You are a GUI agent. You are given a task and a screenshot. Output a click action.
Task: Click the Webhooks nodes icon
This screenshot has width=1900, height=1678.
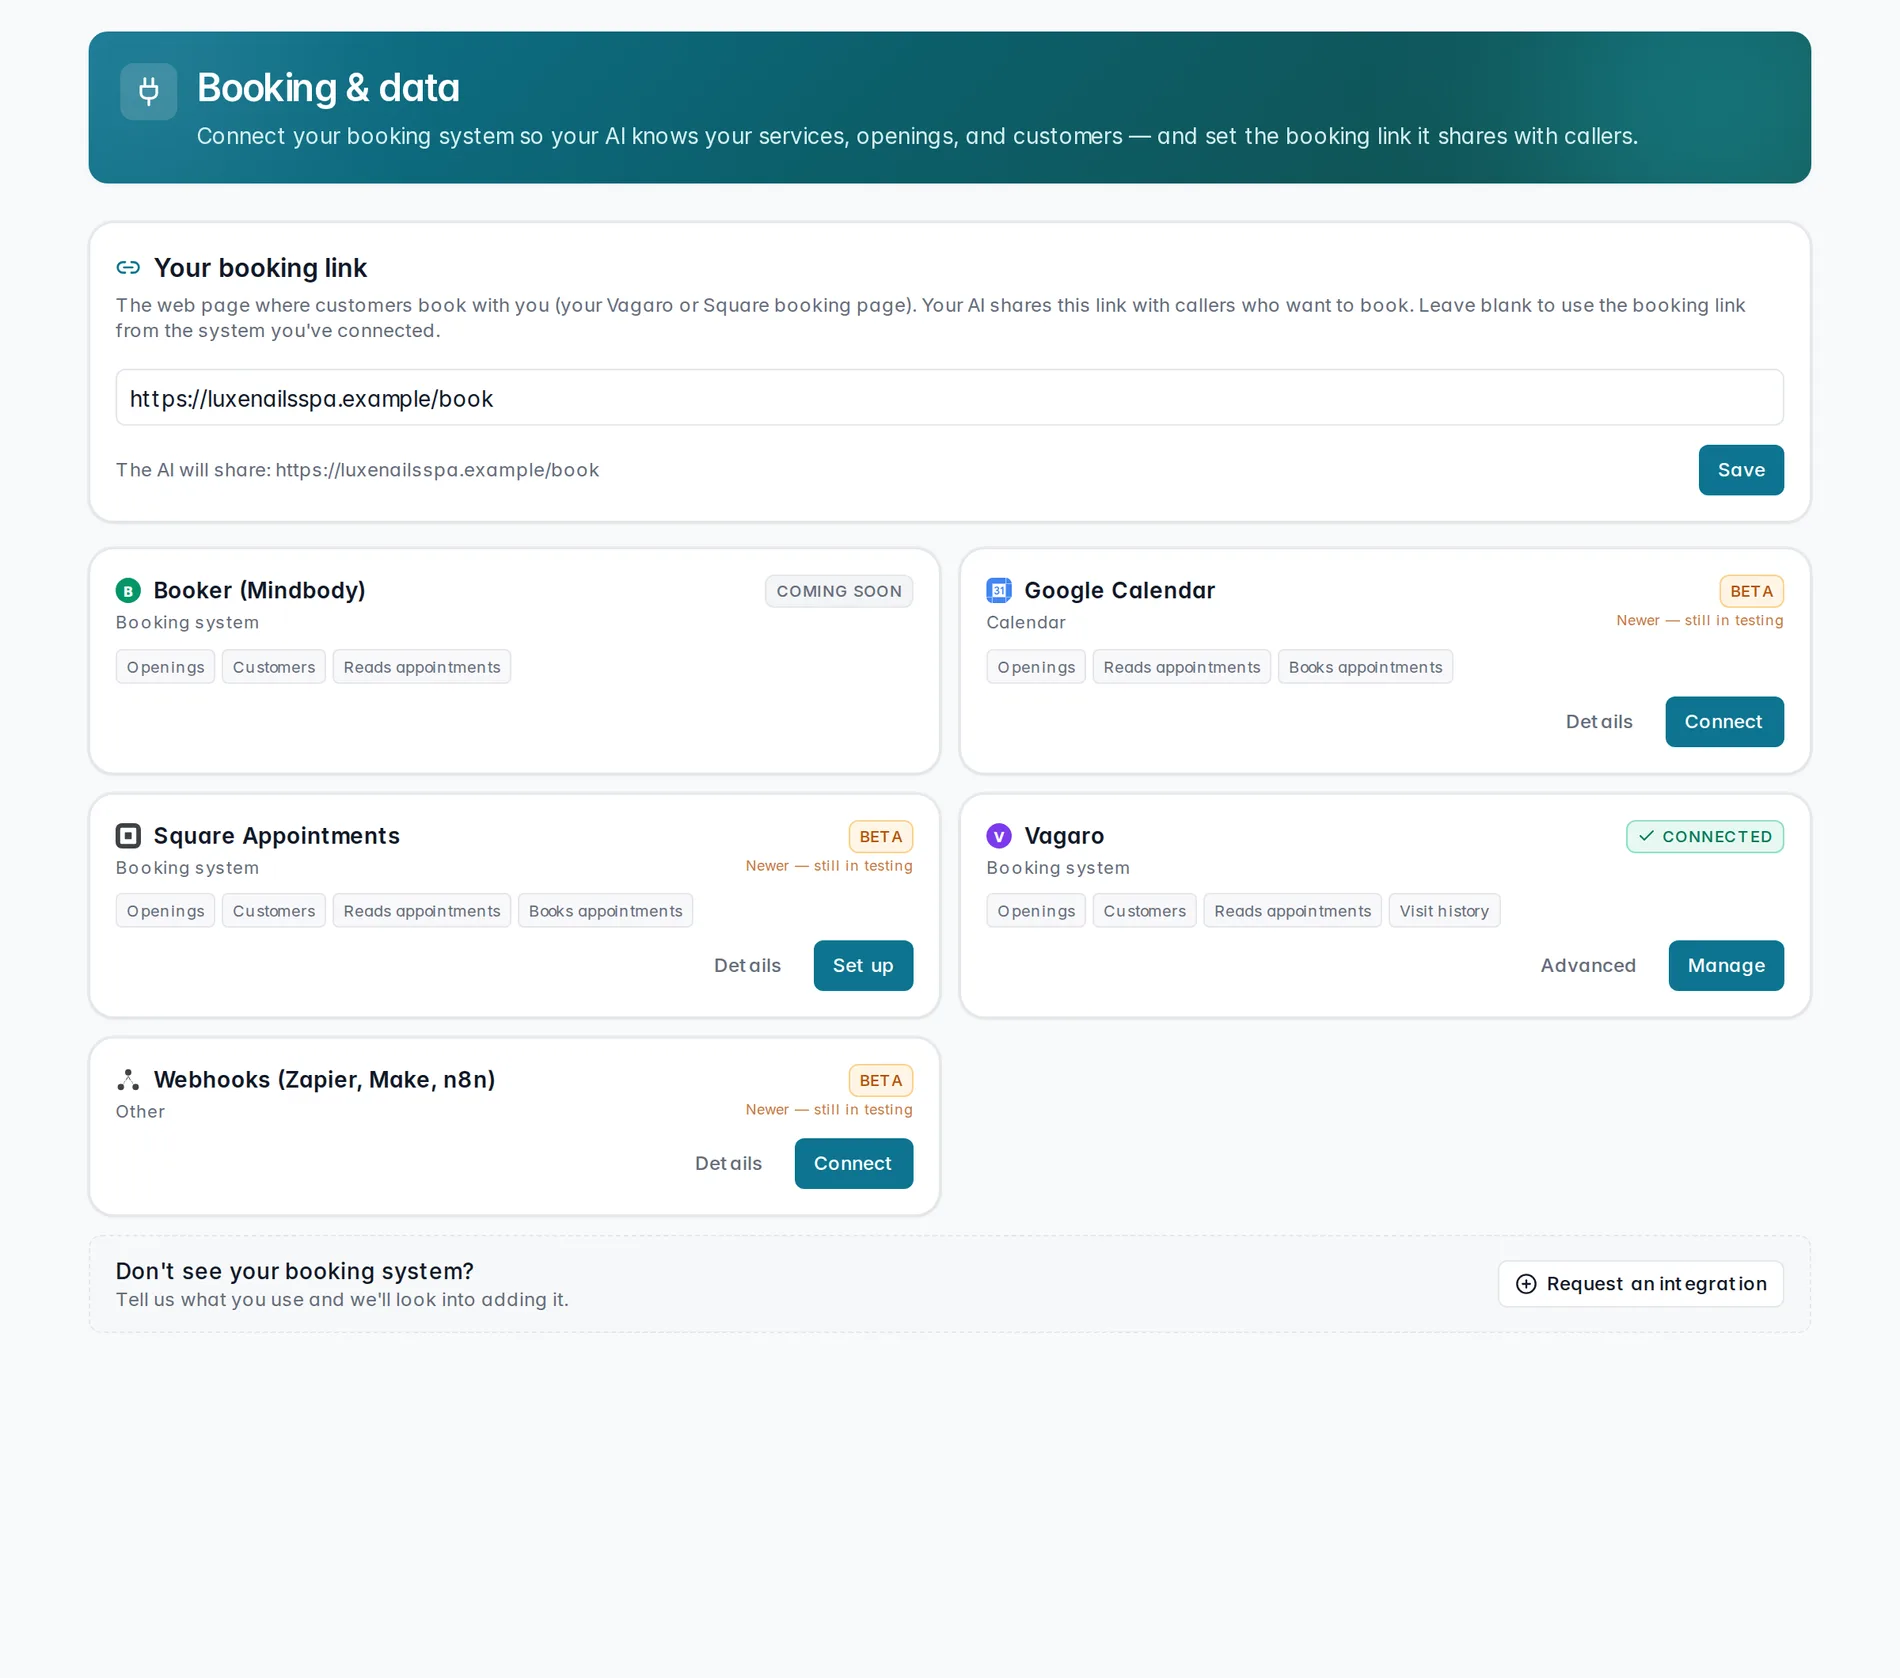(x=128, y=1080)
